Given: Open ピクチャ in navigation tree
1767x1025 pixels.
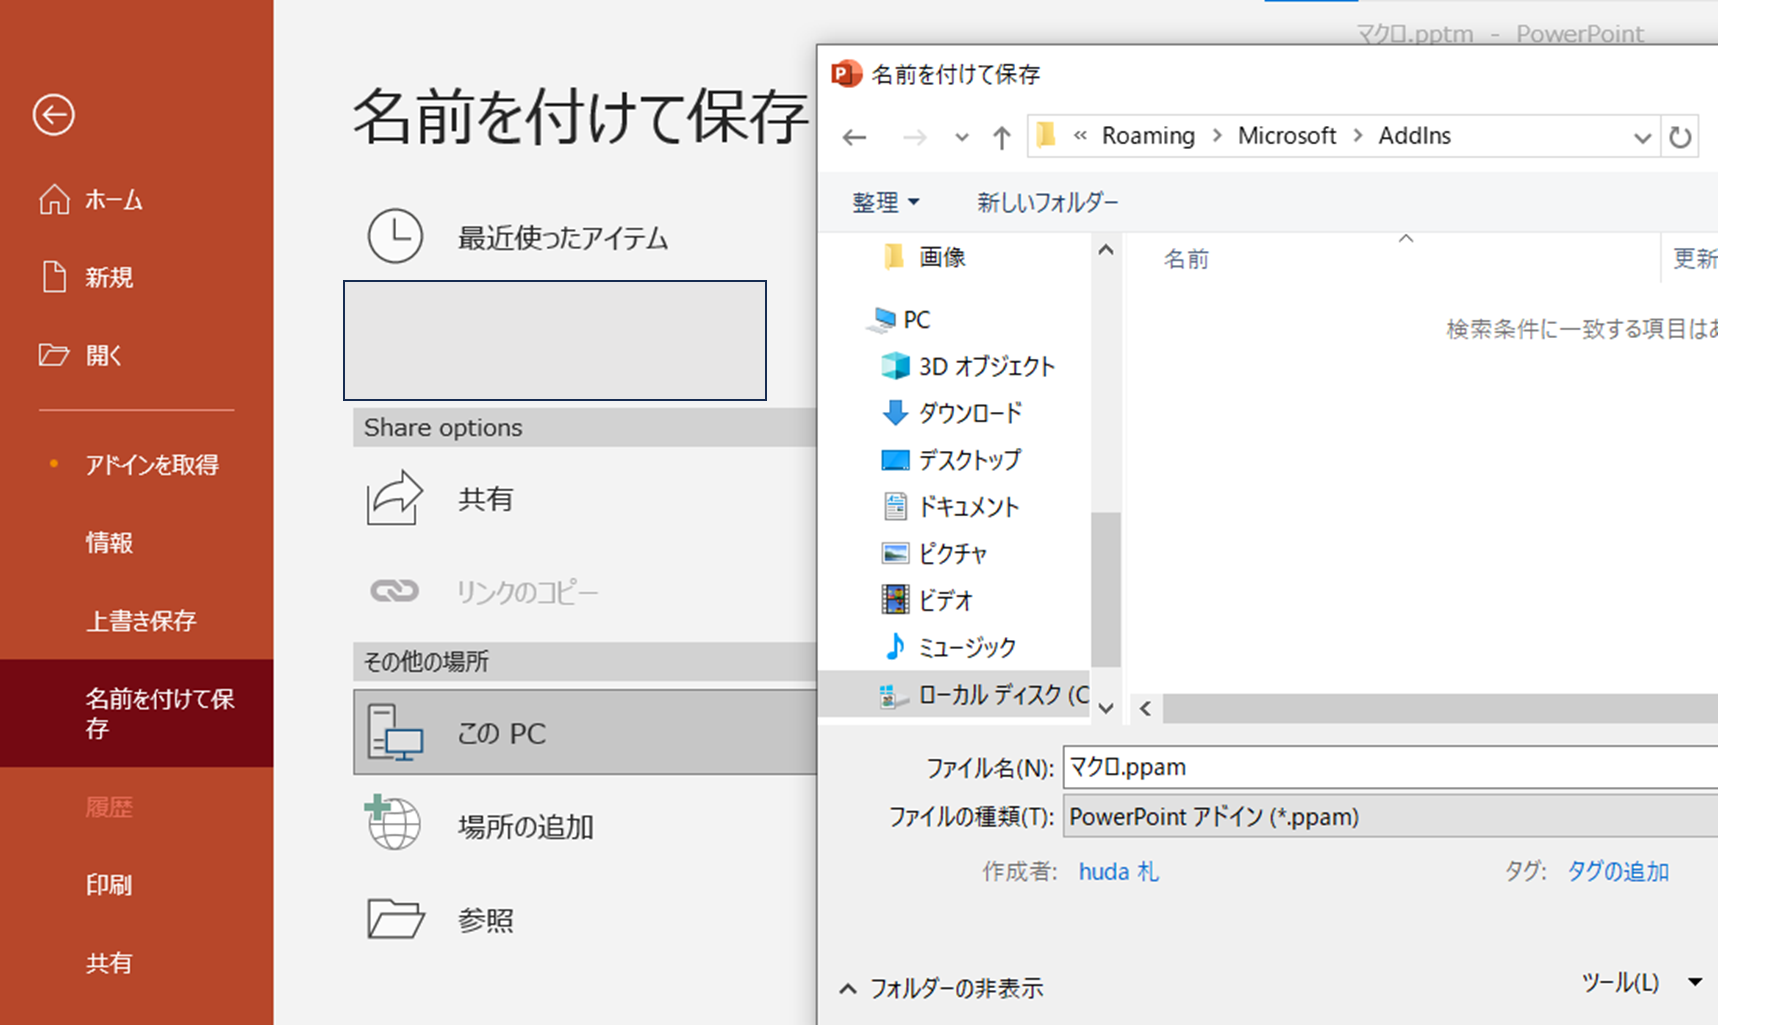Looking at the screenshot, I should click(952, 554).
